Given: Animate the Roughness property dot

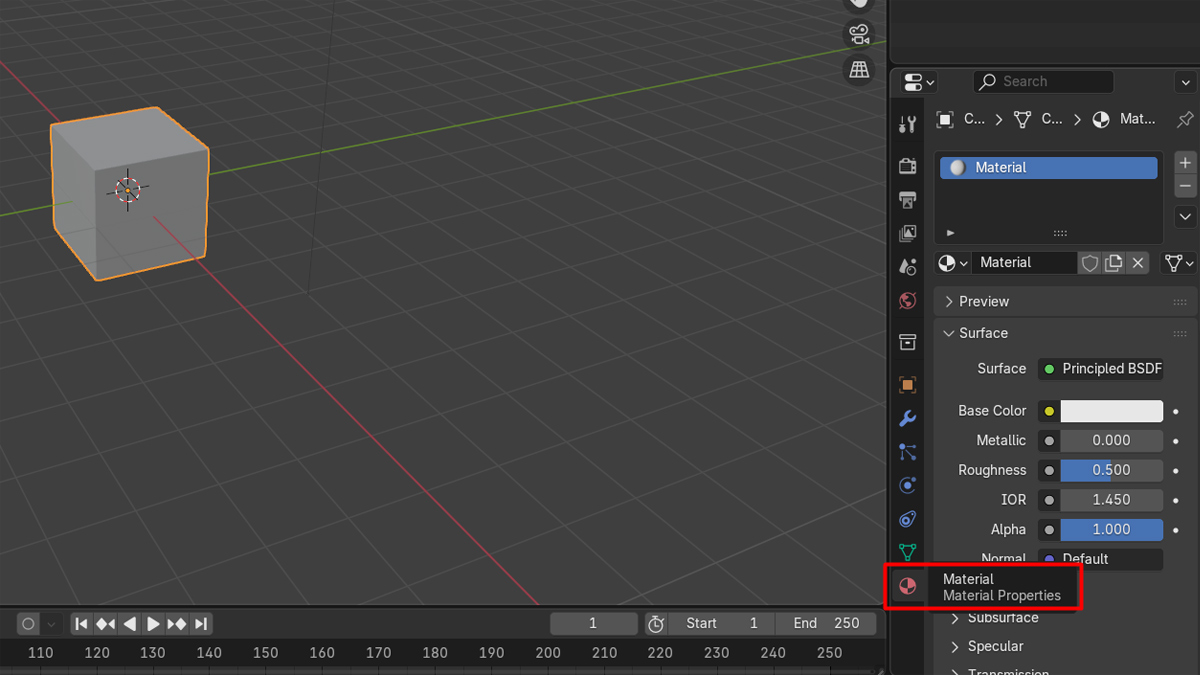Looking at the screenshot, I should point(1176,470).
